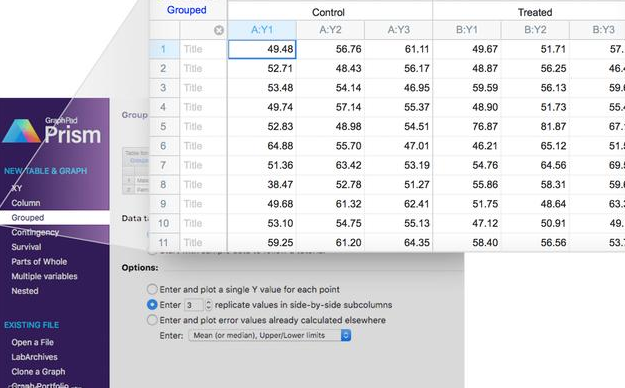Open Mean (or median), Upper/Lower limits dropdown
The image size is (625, 388).
pos(269,335)
